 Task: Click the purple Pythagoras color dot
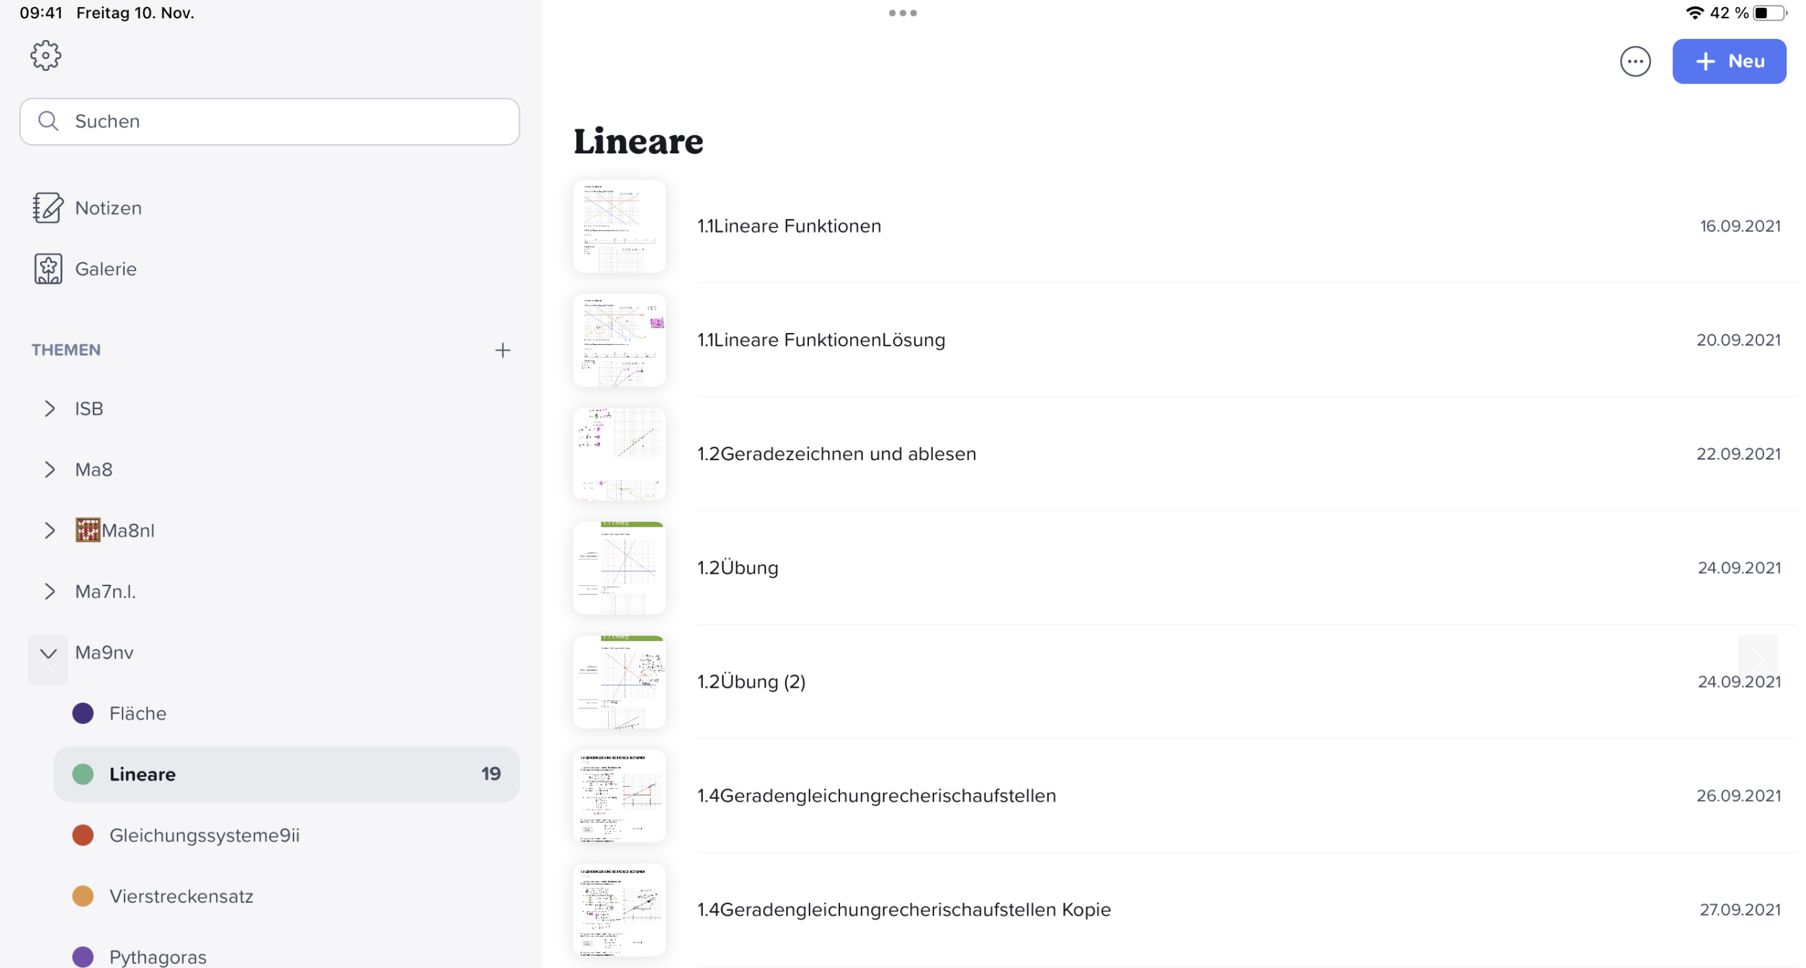click(83, 957)
